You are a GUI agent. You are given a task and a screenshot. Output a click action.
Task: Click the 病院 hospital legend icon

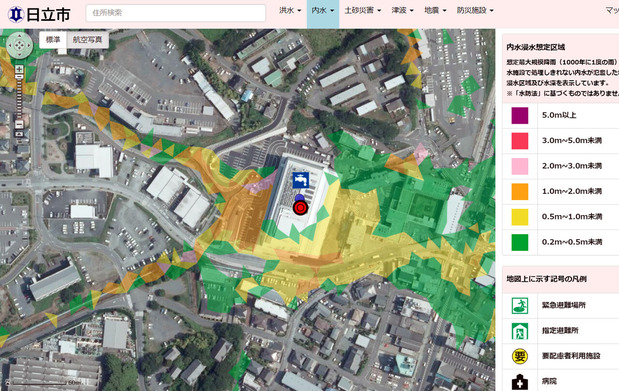[x=520, y=382]
